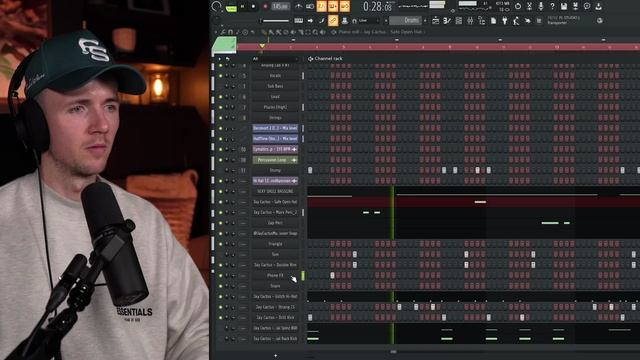Screen dimensions: 640x360
Task: Click the magnet snap icon in piano roll toolbar
Action: tap(230, 32)
